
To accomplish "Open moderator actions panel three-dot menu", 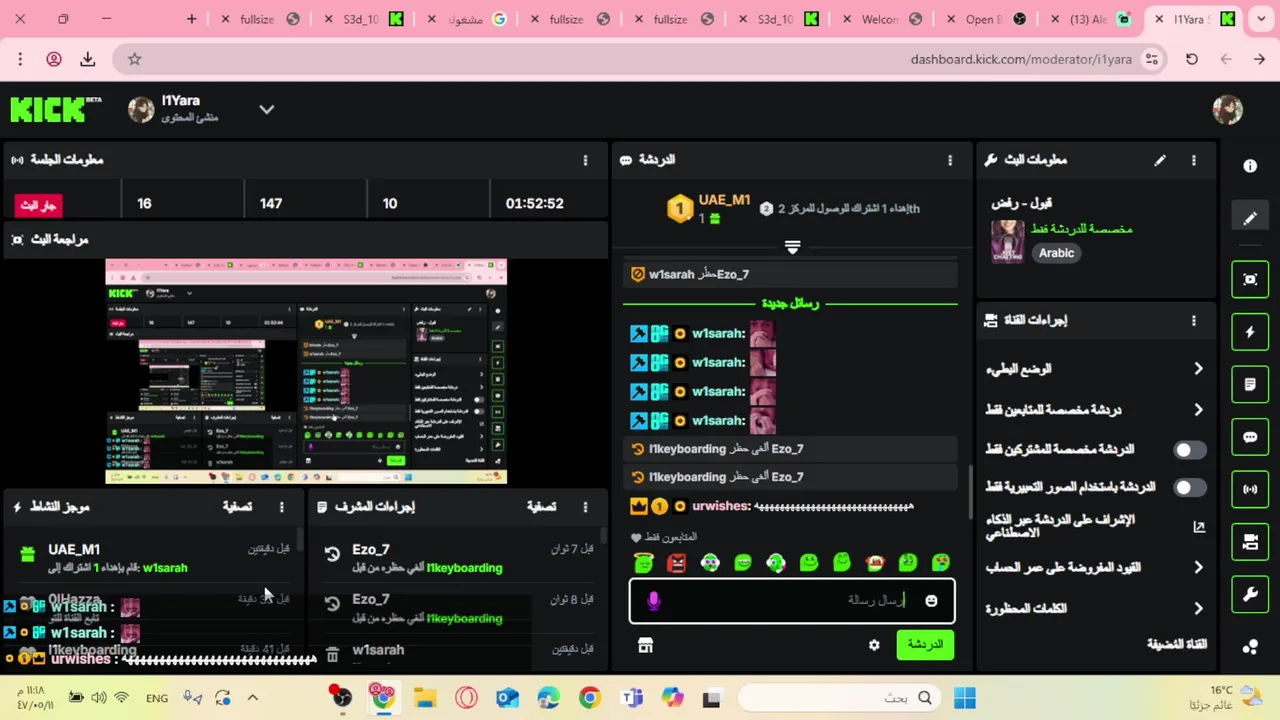I will (x=585, y=507).
